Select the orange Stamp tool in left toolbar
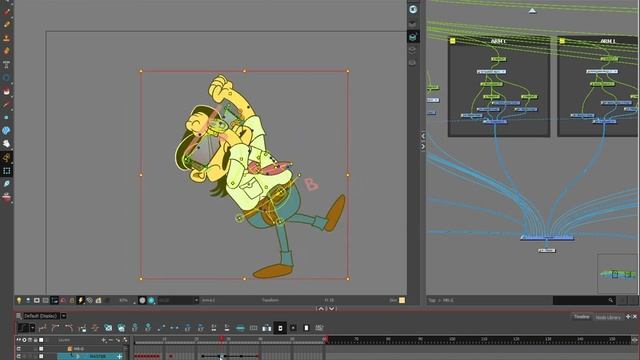This screenshot has height=360, width=640. (7, 38)
